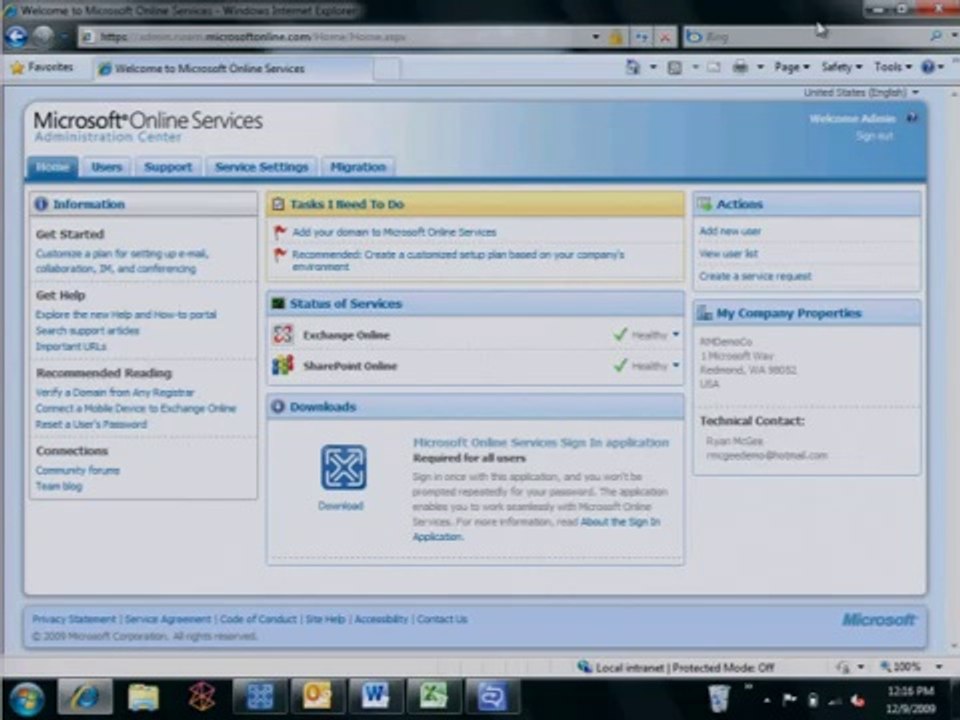The image size is (960, 720).
Task: Click the Stop loading X icon
Action: coord(665,37)
